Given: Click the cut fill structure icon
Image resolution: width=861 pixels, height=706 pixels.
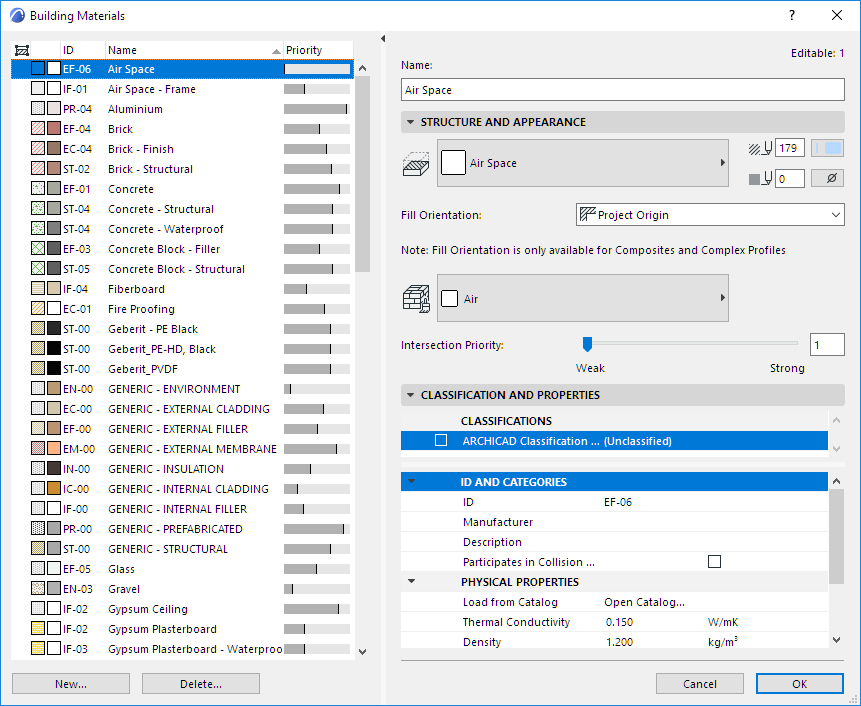Looking at the screenshot, I should point(414,163).
